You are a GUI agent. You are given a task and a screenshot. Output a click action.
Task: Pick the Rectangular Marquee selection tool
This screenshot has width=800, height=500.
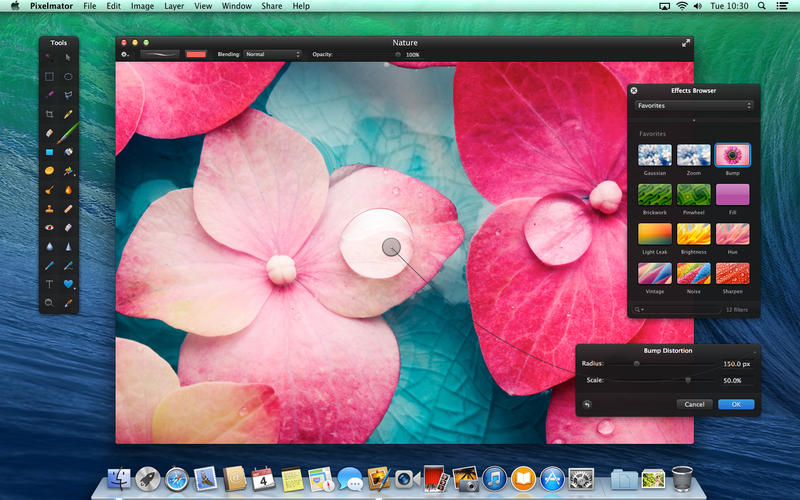pos(49,76)
